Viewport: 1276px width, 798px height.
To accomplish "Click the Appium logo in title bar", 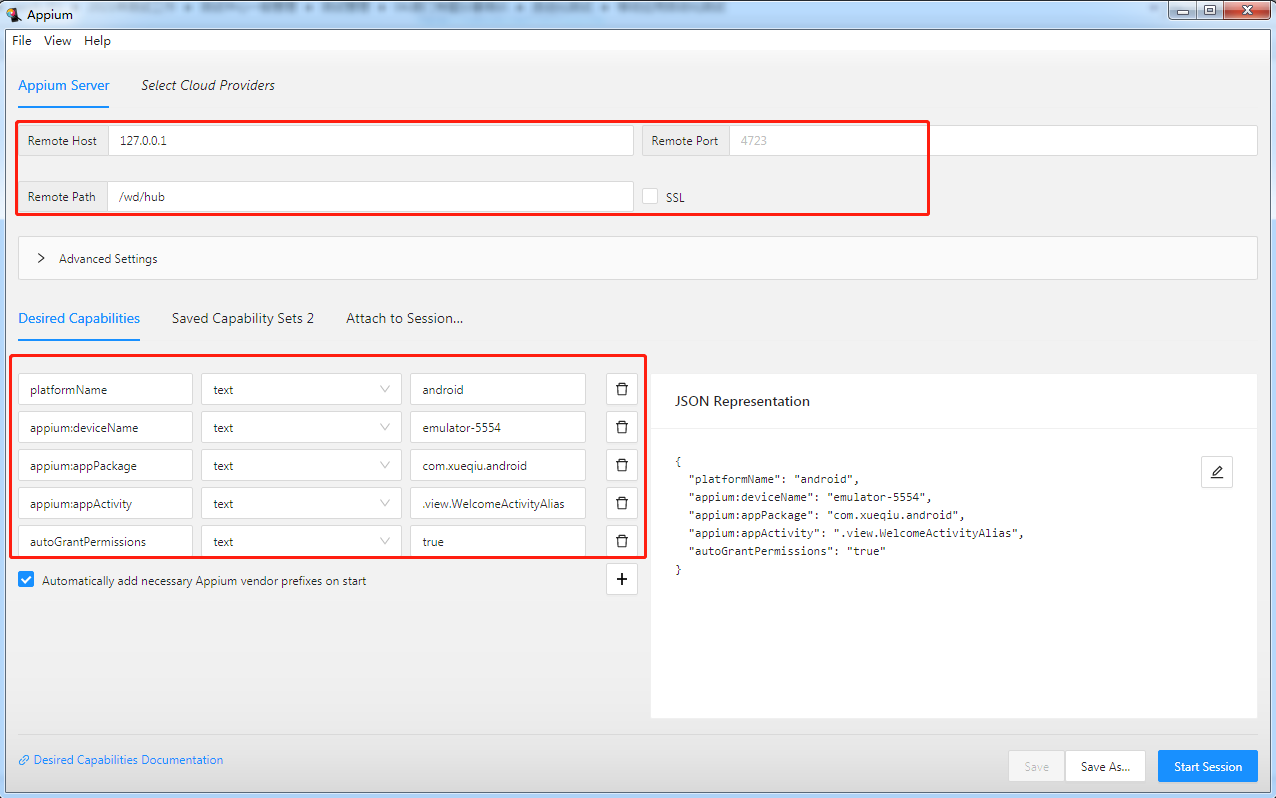I will click(x=14, y=14).
